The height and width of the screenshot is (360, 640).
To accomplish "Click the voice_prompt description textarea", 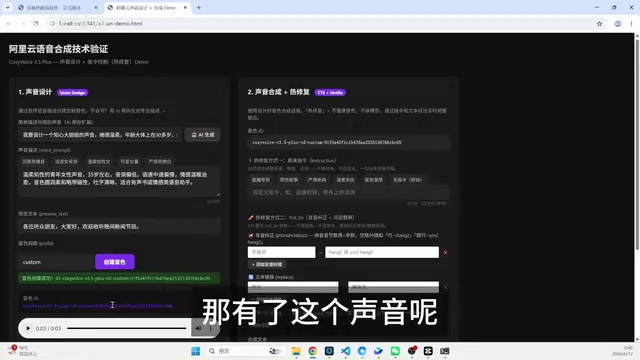I will tap(119, 181).
